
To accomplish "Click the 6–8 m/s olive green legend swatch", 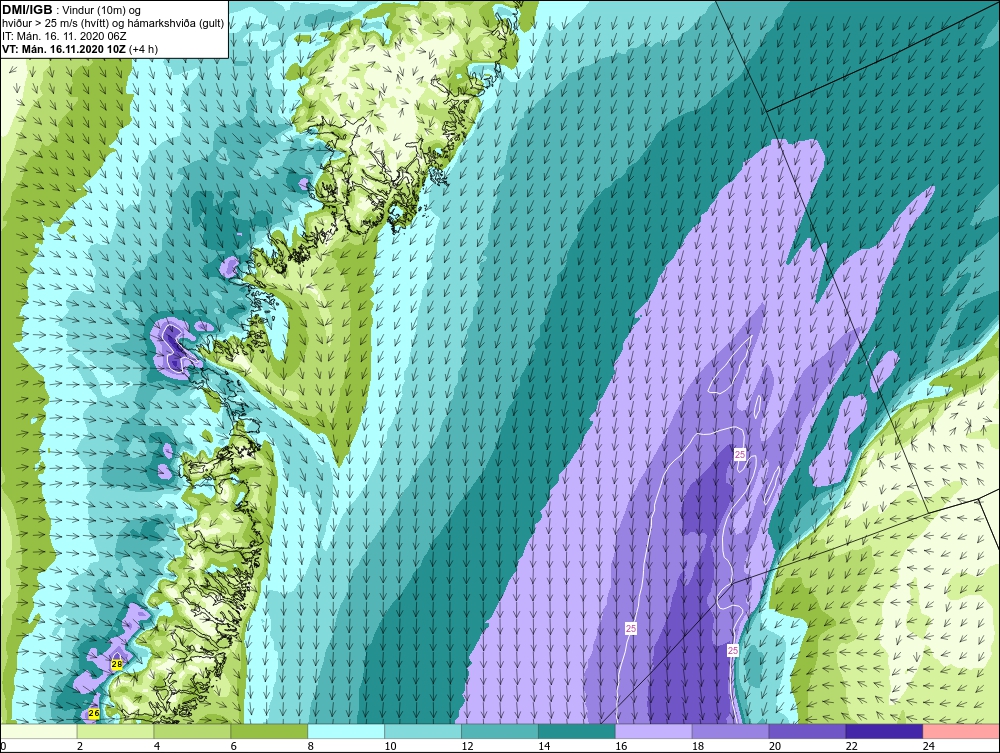I will point(269,731).
